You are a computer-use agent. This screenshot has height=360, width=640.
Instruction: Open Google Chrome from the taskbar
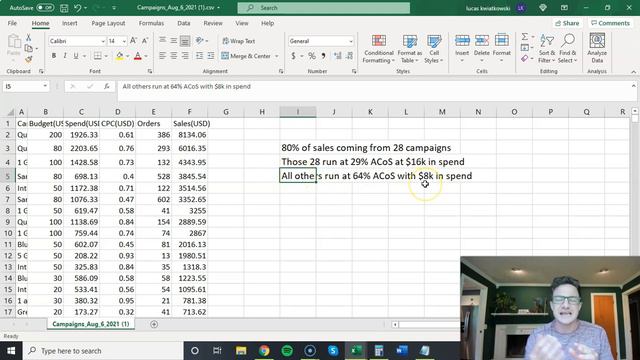coord(264,351)
